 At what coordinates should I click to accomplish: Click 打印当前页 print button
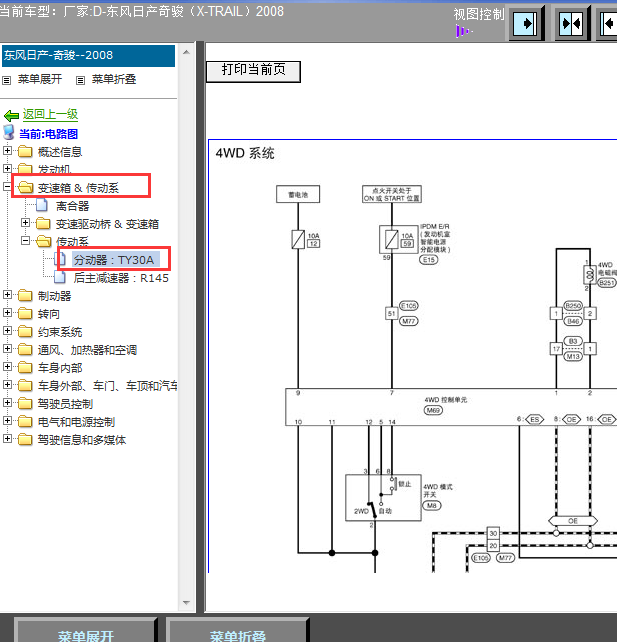click(x=253, y=72)
